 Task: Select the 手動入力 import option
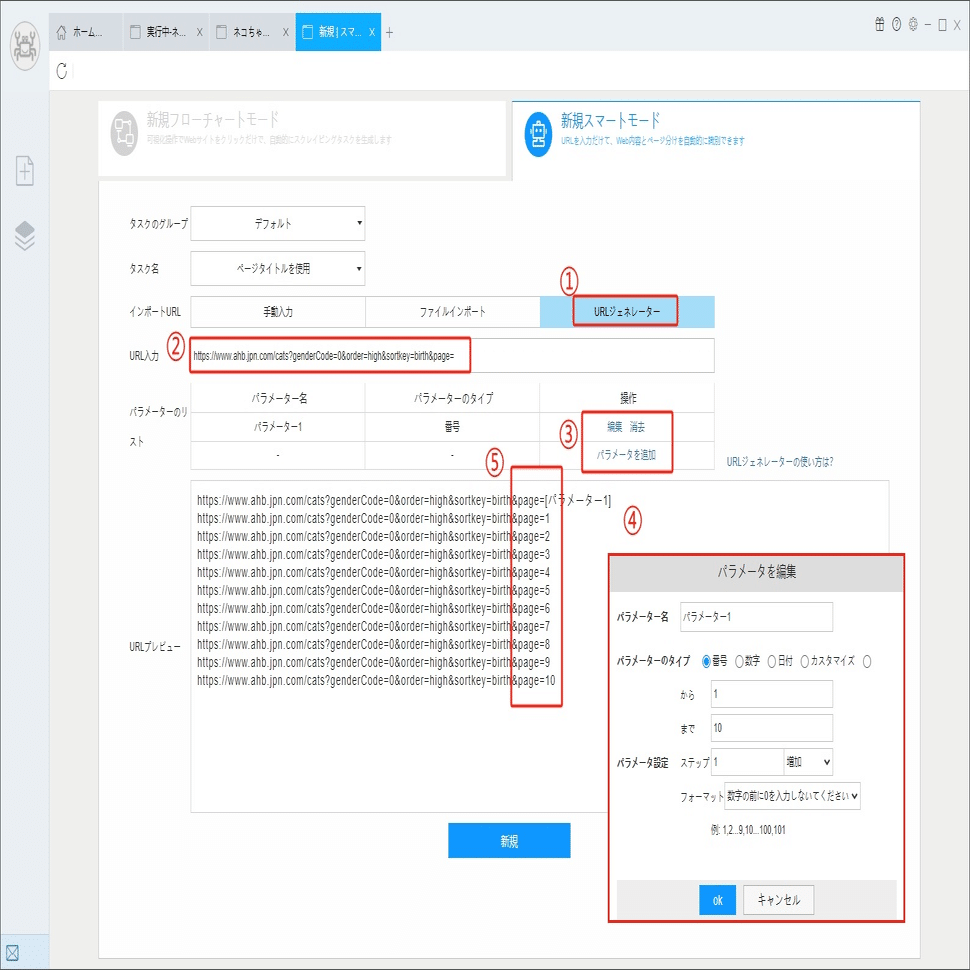(278, 312)
